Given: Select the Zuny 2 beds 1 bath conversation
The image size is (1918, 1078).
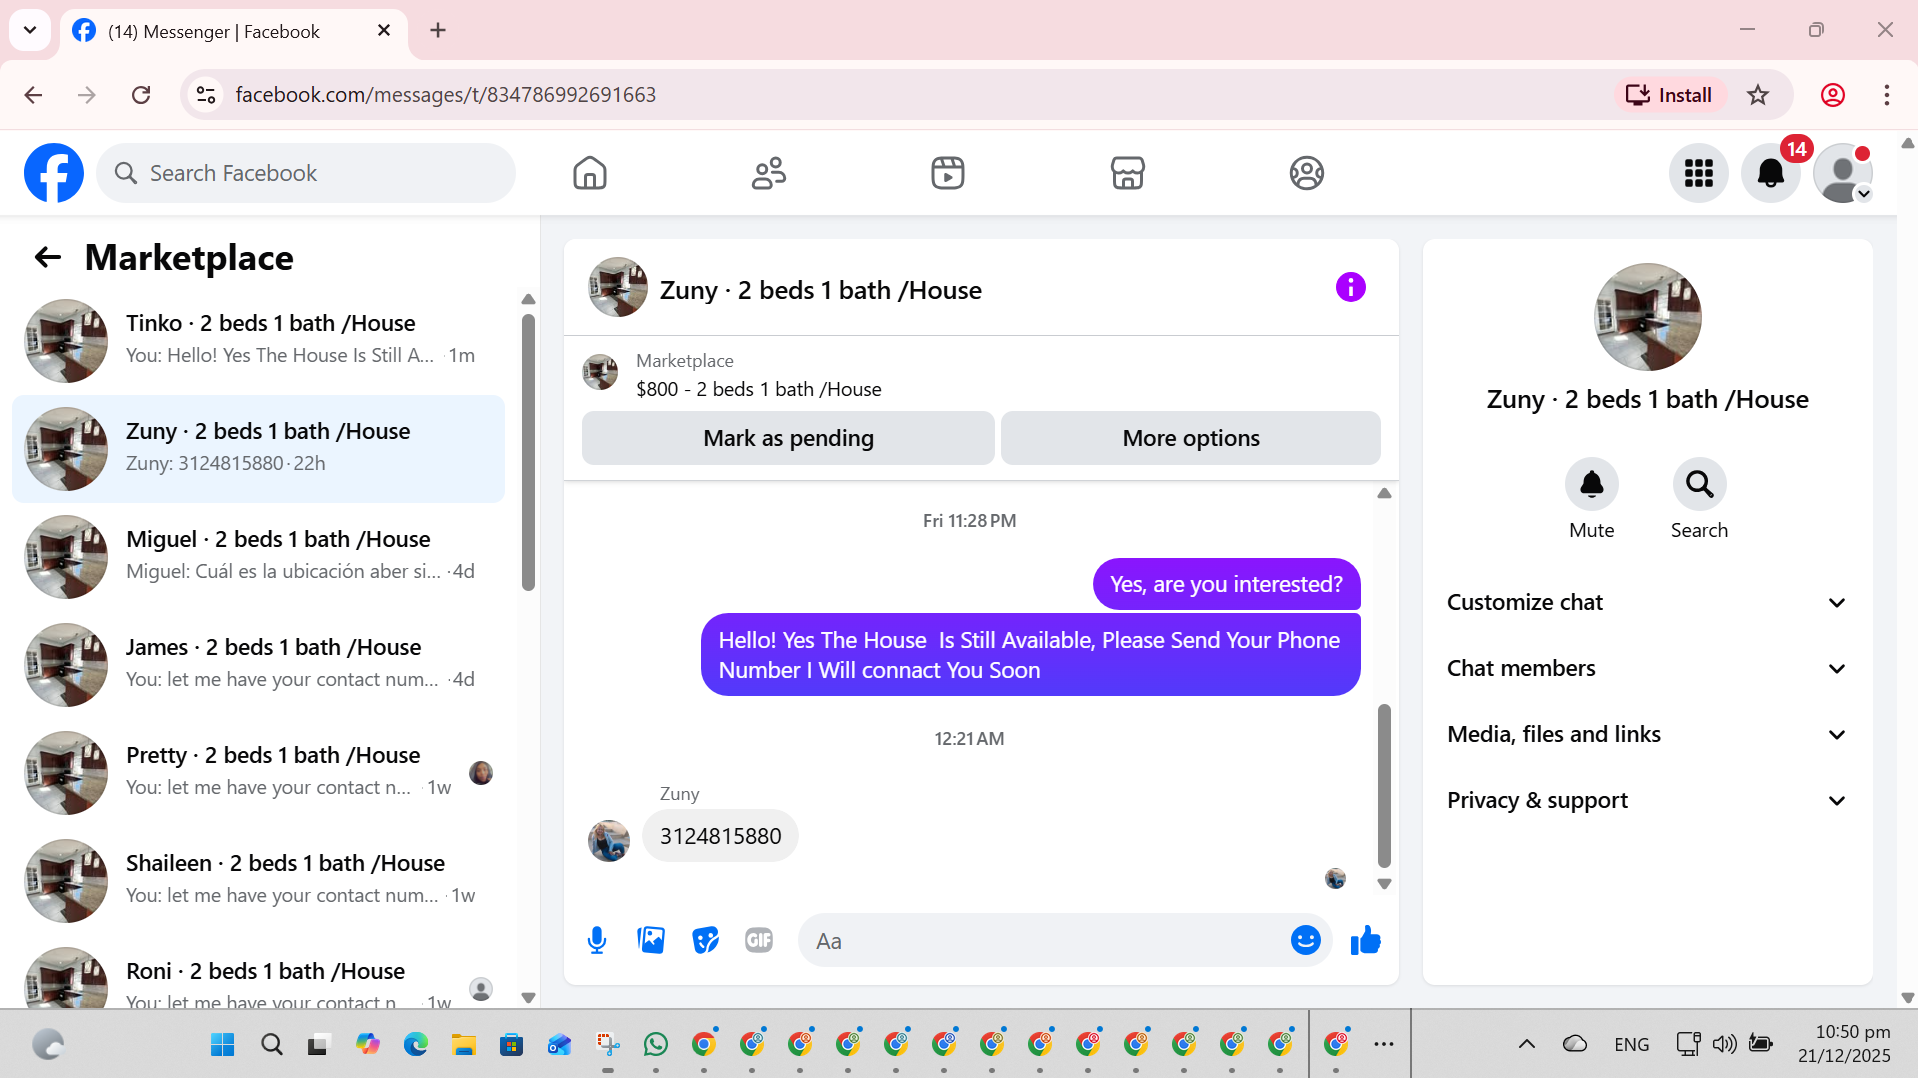Looking at the screenshot, I should pyautogui.click(x=258, y=449).
